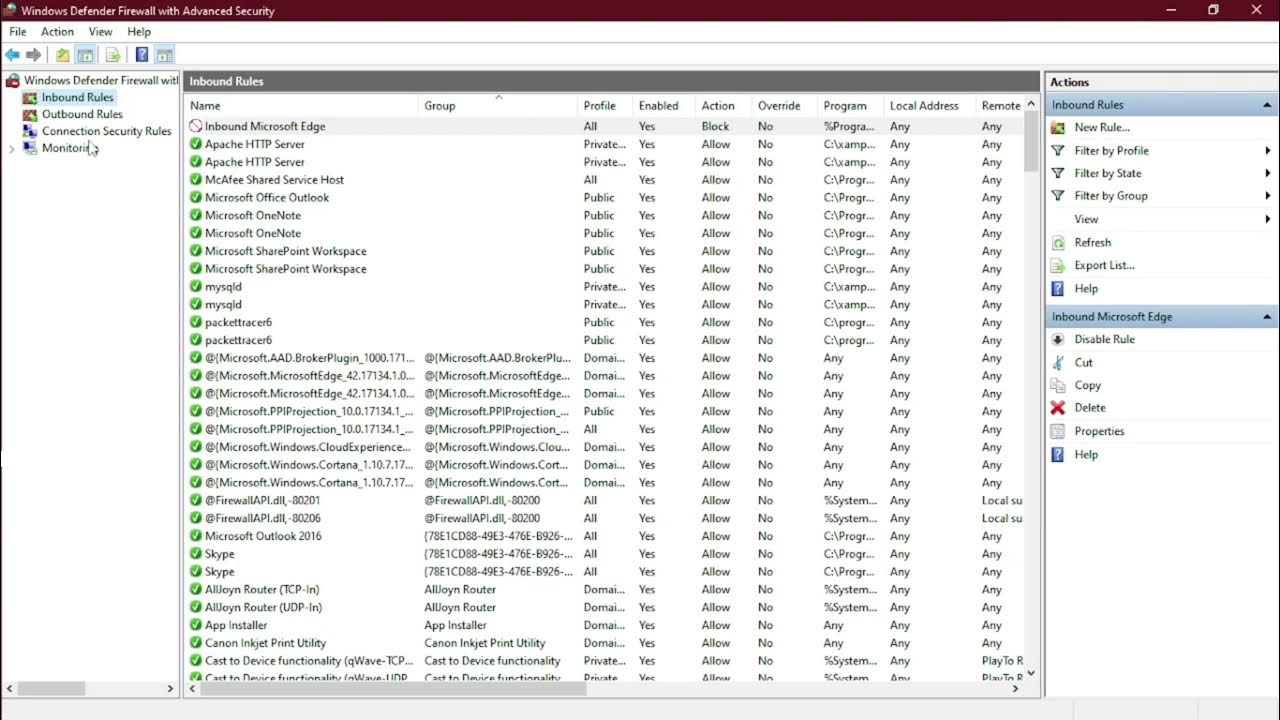The image size is (1280, 720).
Task: Toggle the Show/Hide Console Tree toolbar icon
Action: [86, 55]
